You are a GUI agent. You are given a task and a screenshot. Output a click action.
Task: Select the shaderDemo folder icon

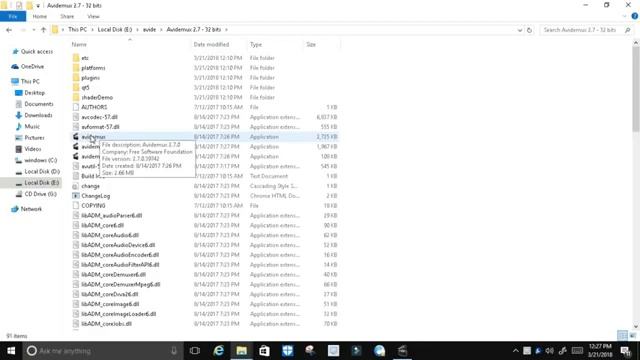pos(76,97)
